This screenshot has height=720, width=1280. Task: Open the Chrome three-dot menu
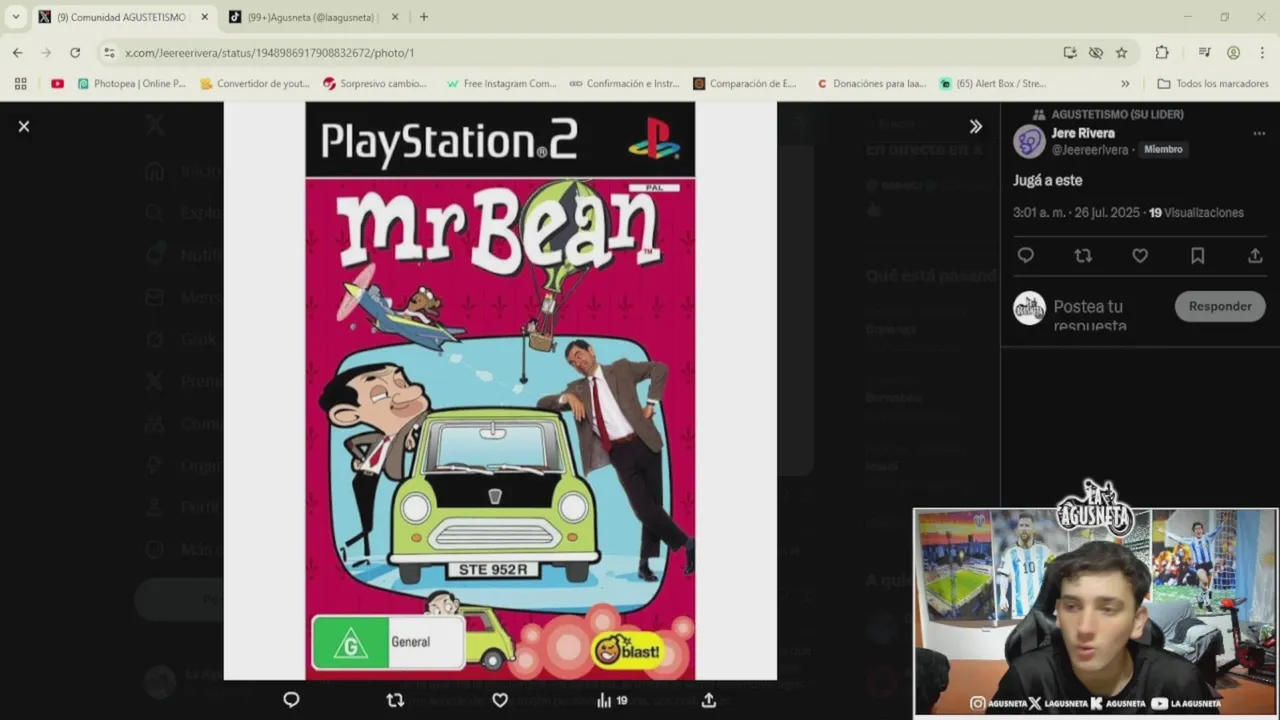click(1262, 53)
